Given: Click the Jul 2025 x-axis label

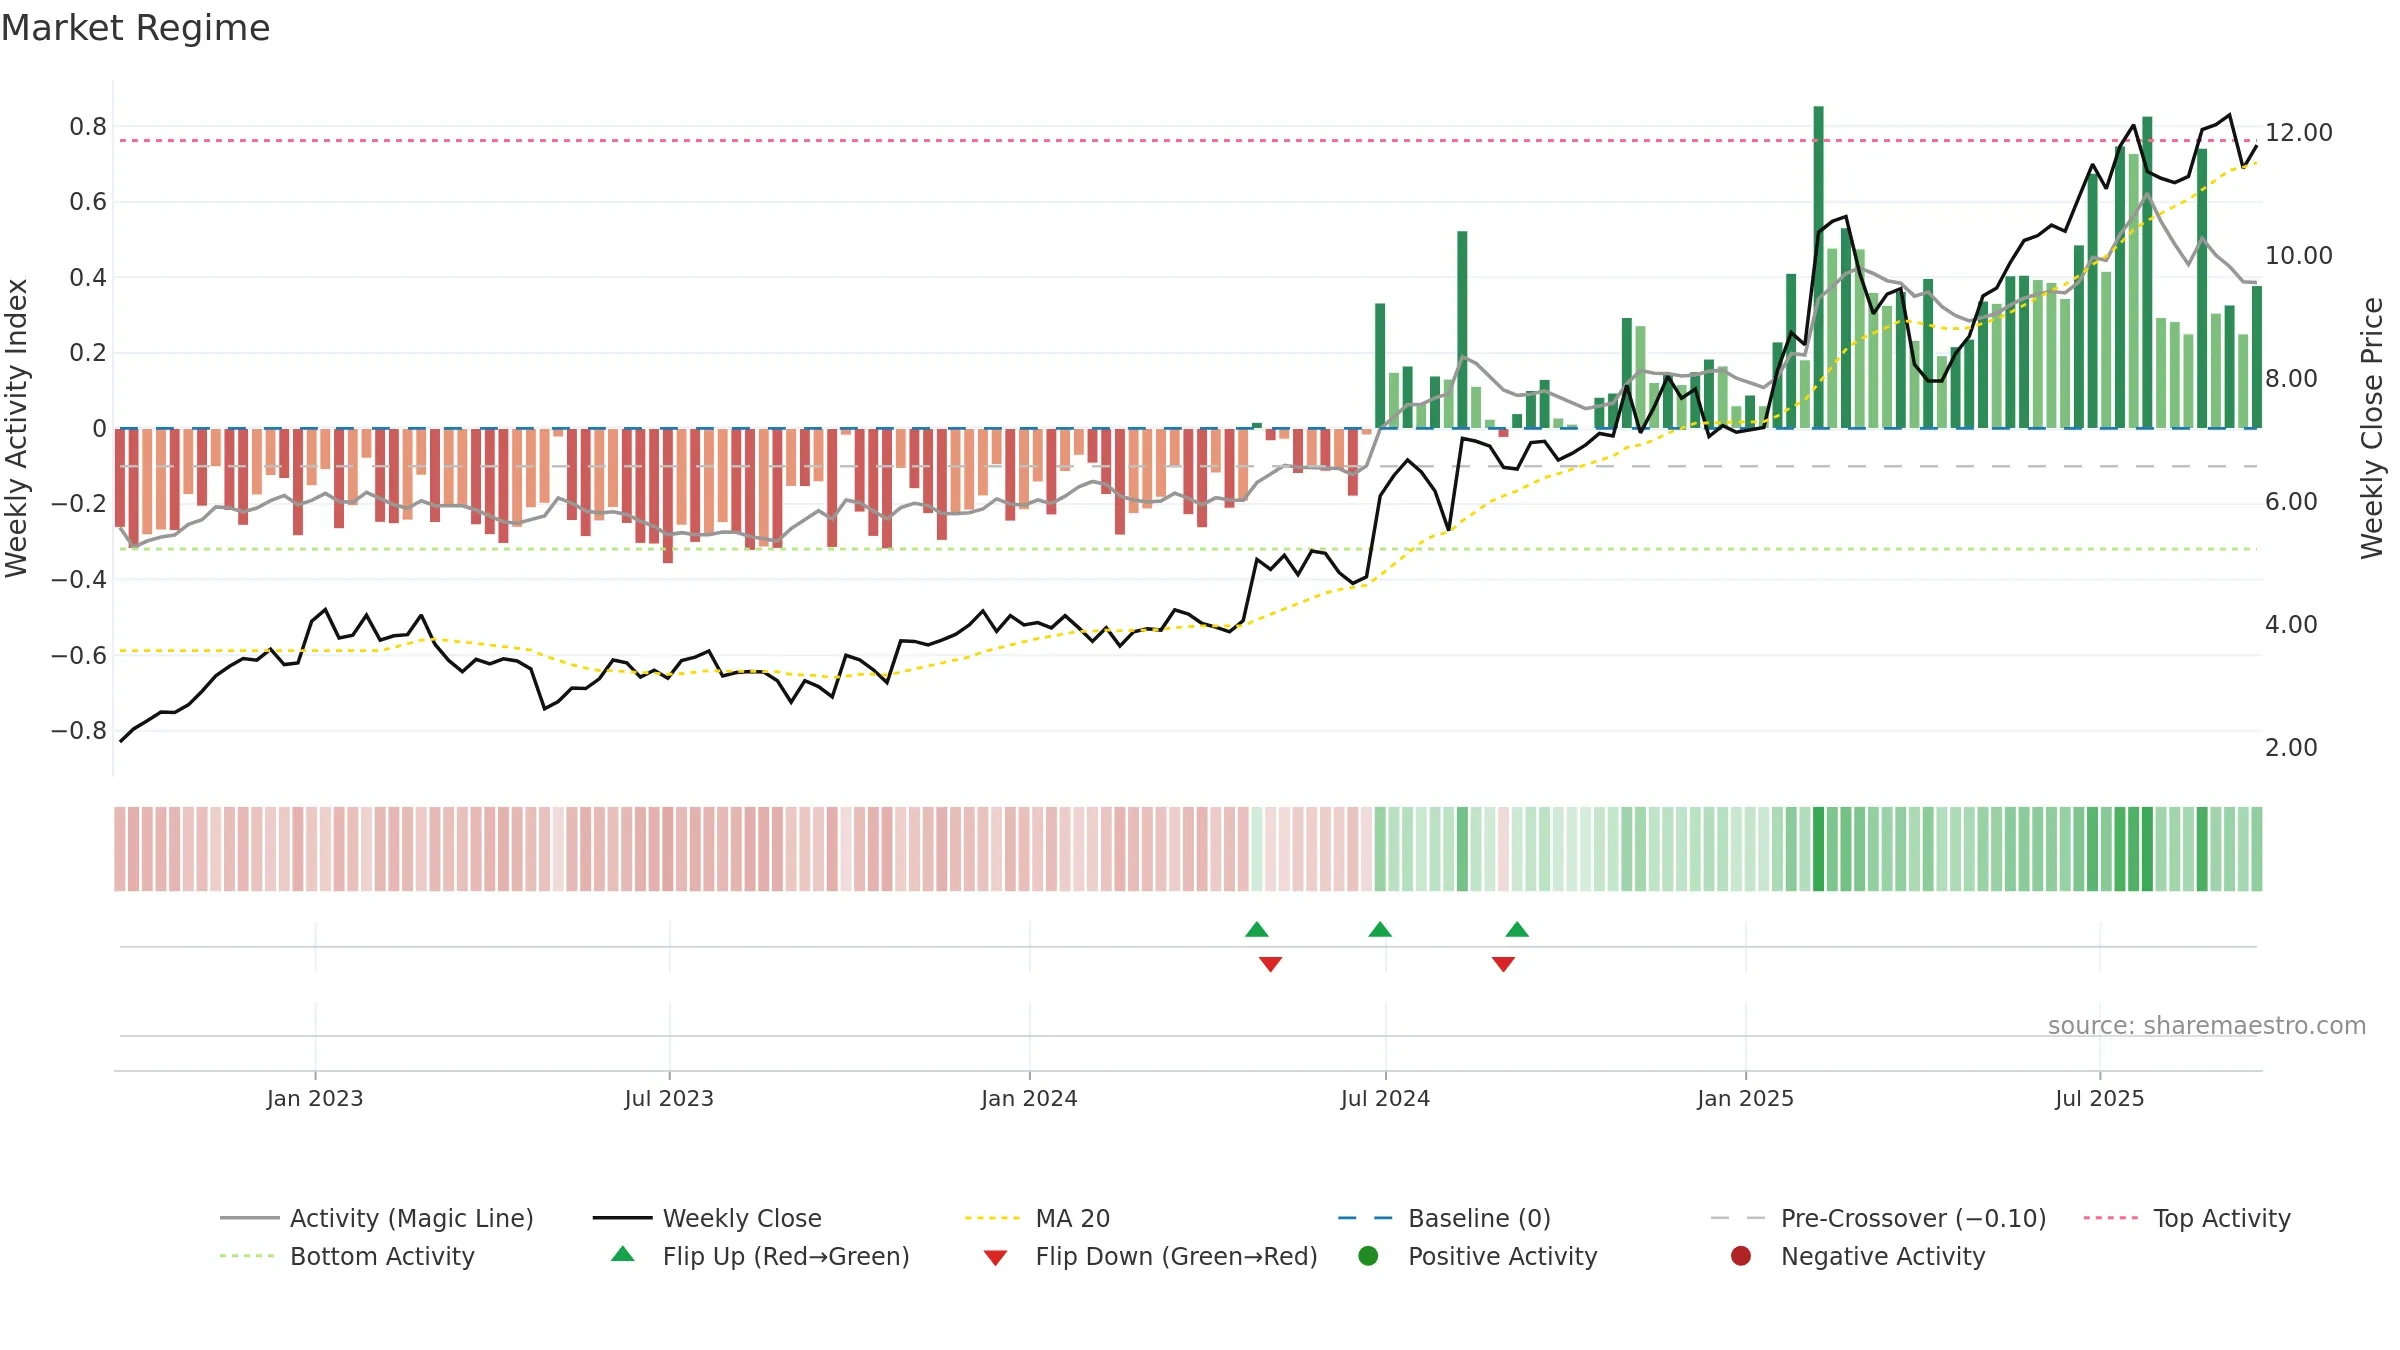Looking at the screenshot, I should pyautogui.click(x=2100, y=1098).
